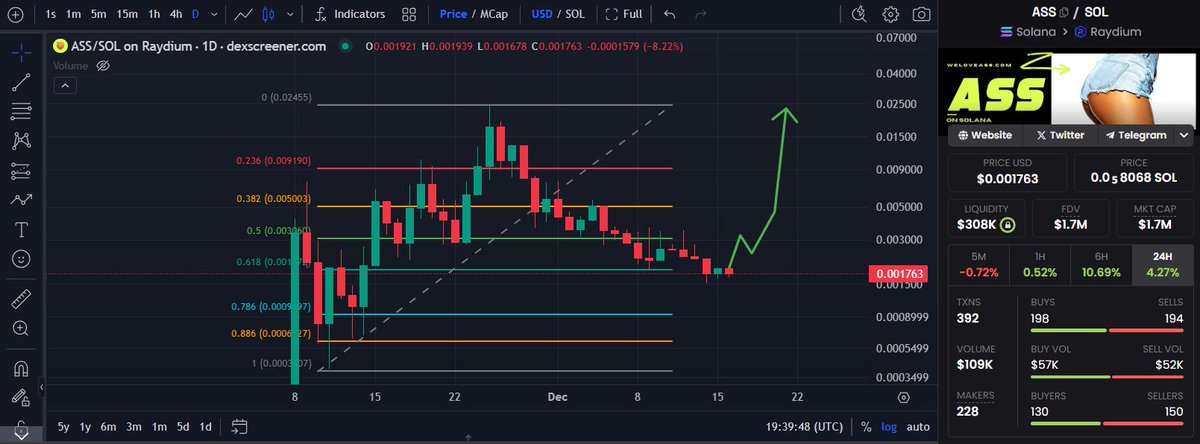Toggle log scale mode
The height and width of the screenshot is (444, 1200).
point(890,427)
